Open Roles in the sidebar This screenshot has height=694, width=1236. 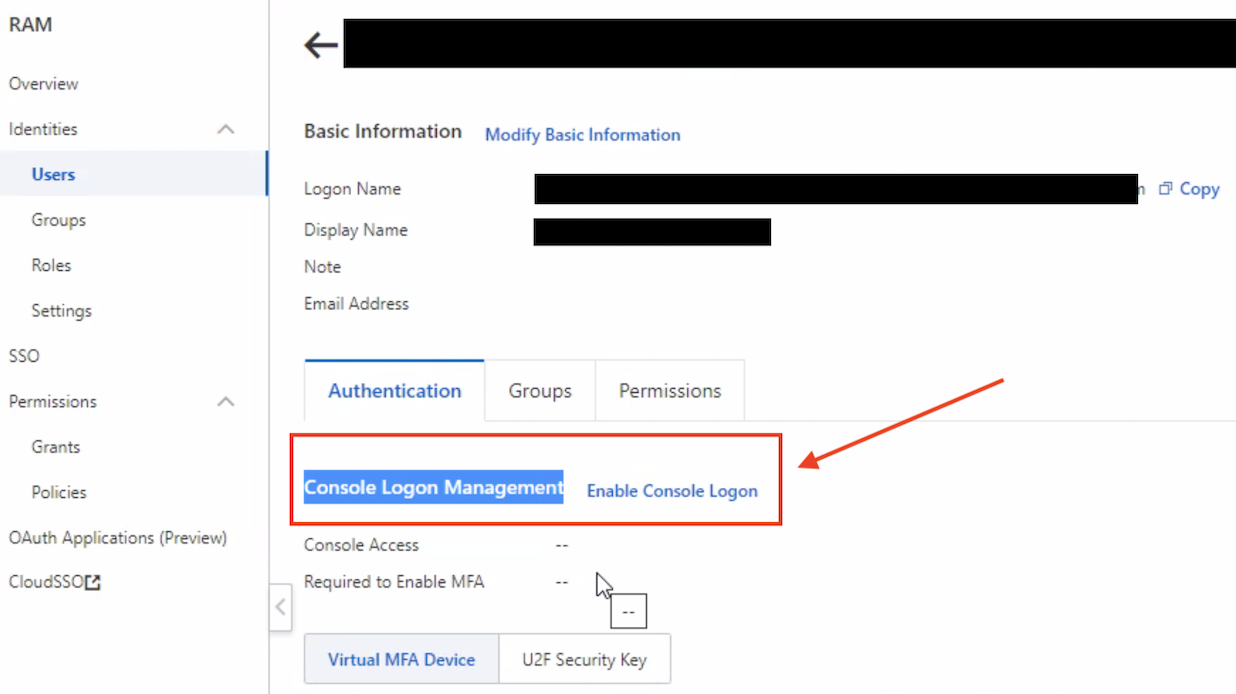coord(51,265)
